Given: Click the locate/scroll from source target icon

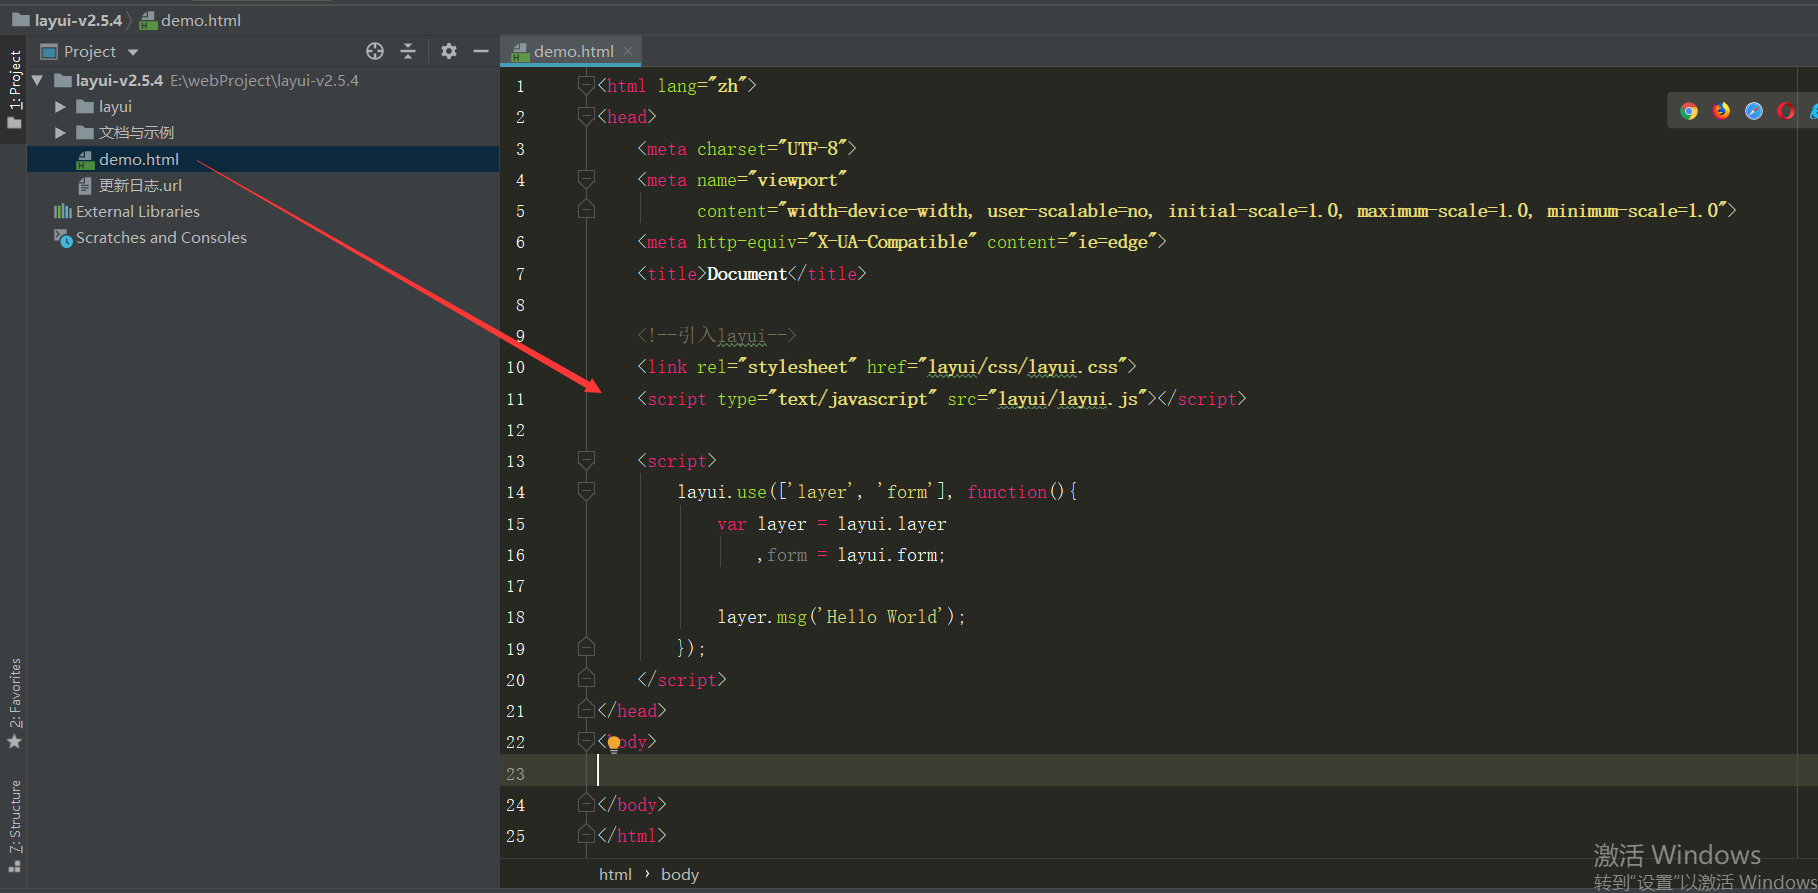Looking at the screenshot, I should click(375, 51).
